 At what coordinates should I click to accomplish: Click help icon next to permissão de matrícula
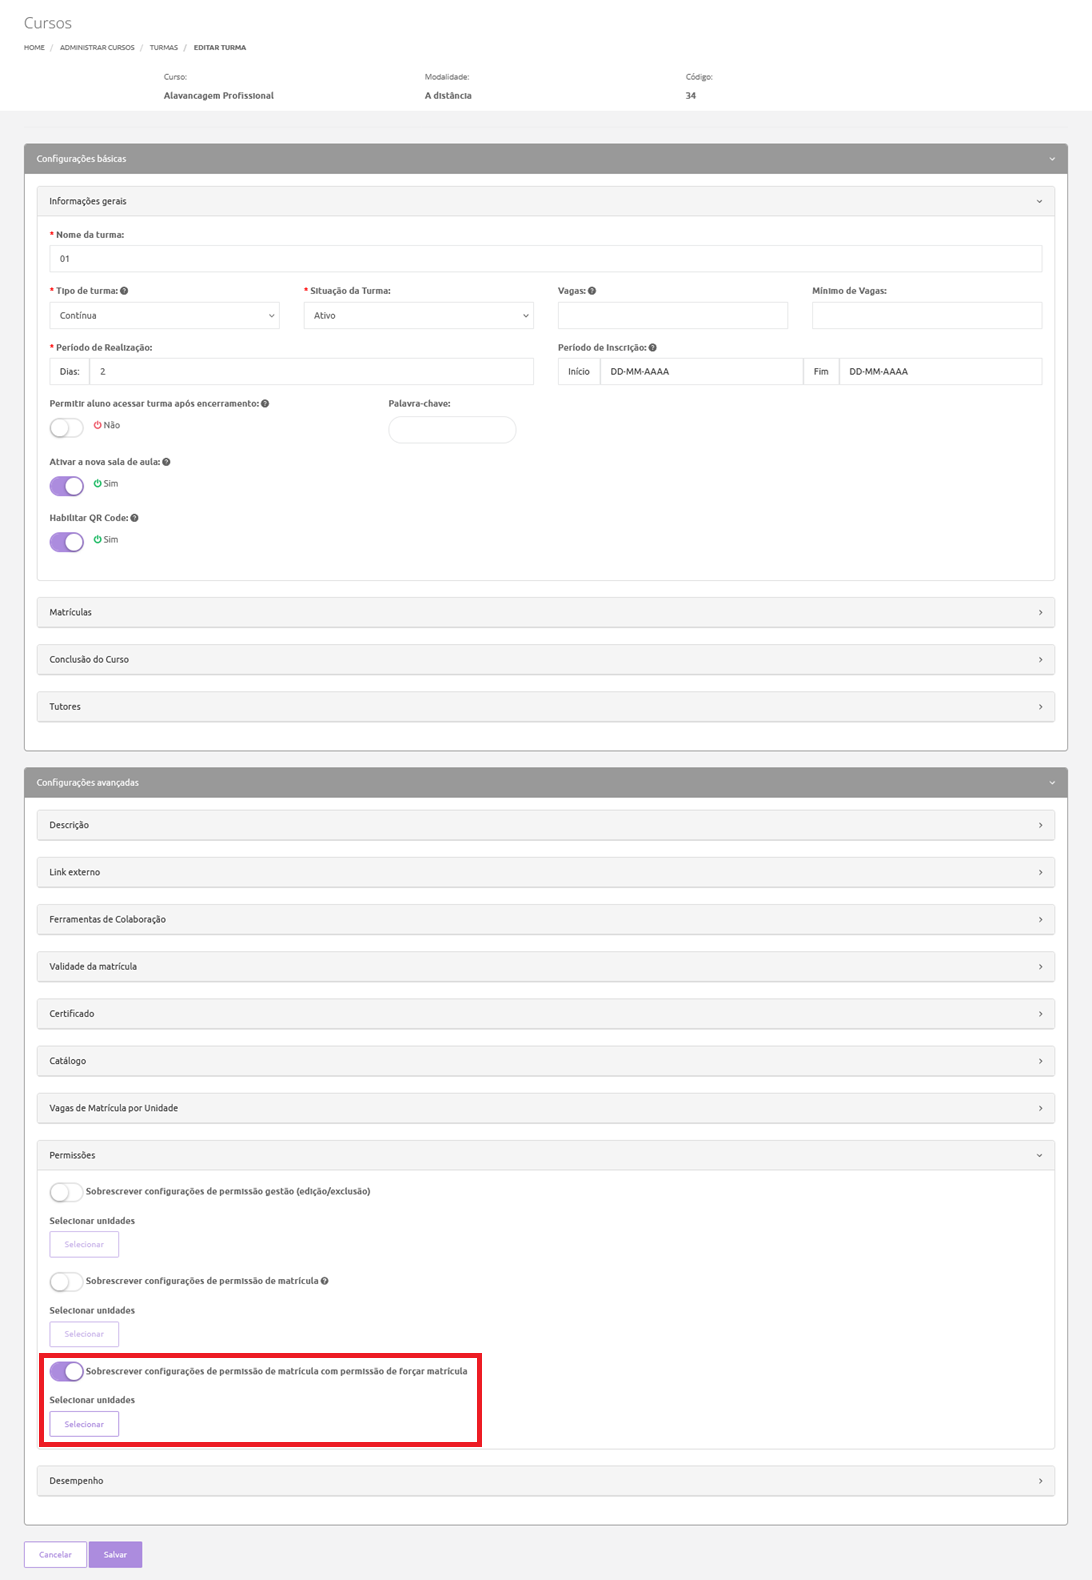(325, 1281)
